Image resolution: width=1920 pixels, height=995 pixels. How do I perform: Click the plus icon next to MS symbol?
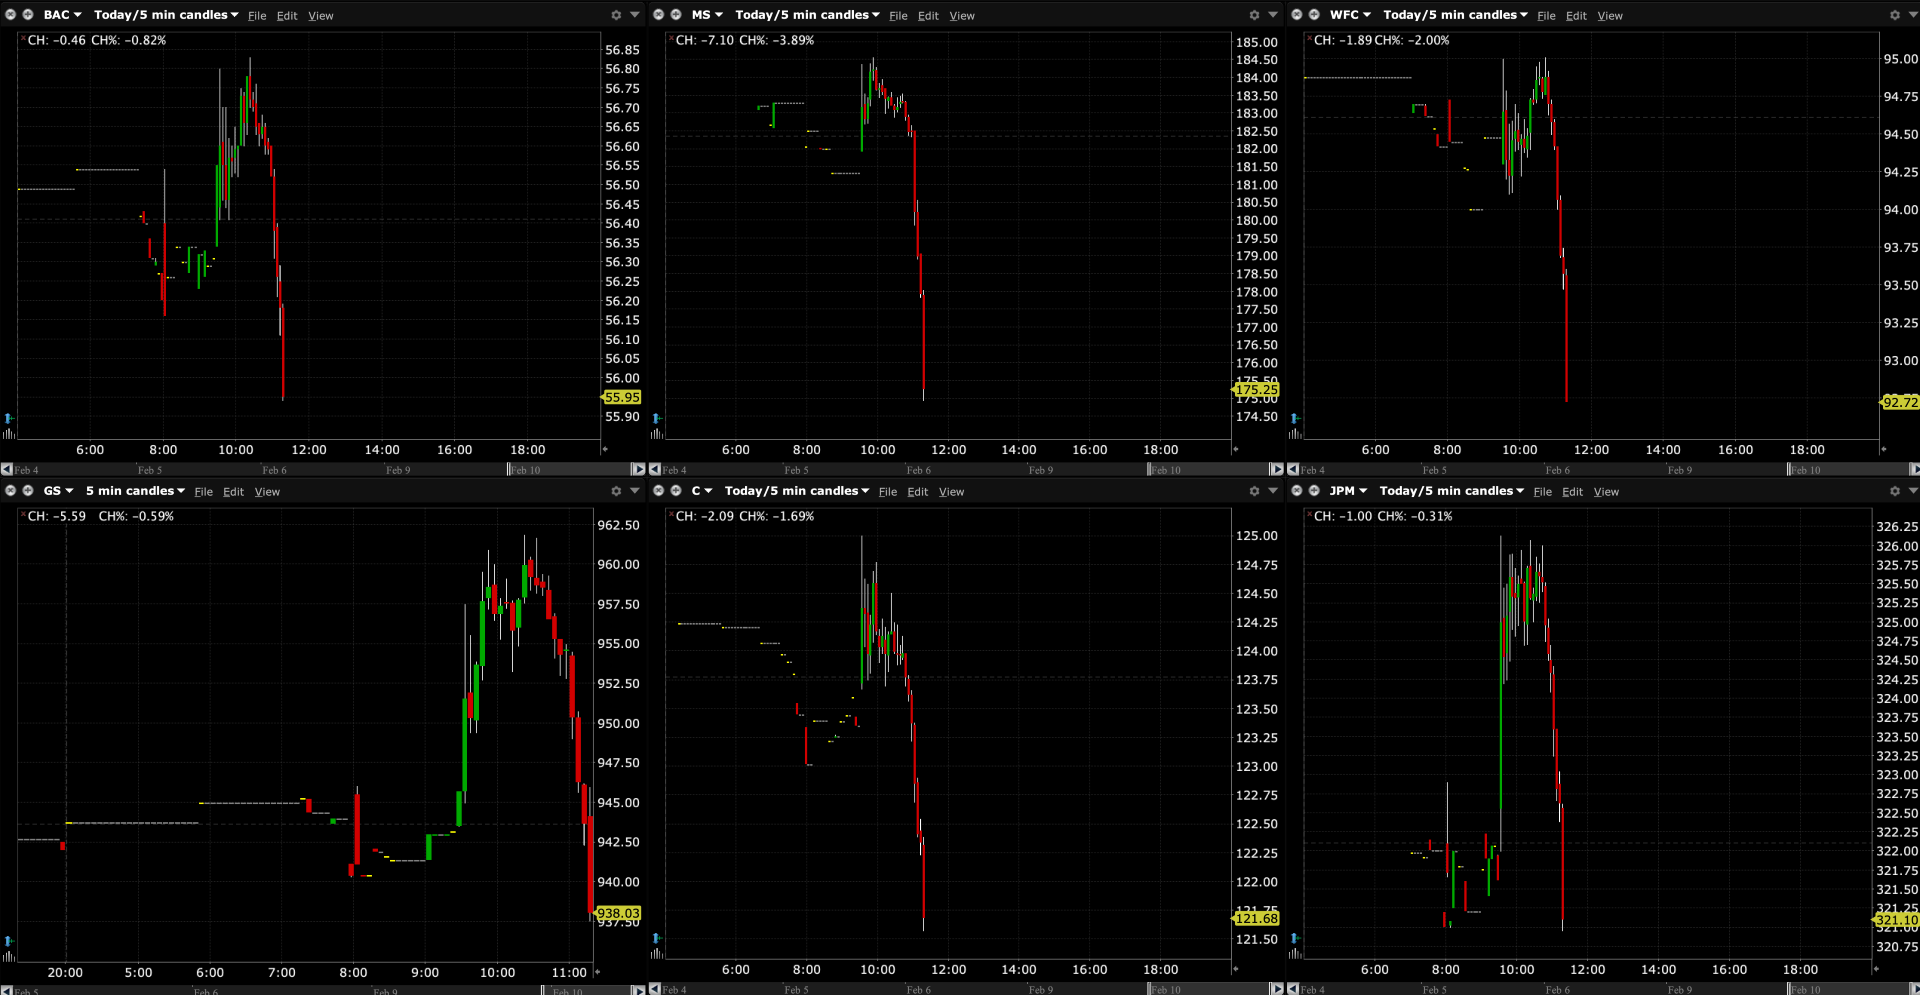(676, 15)
